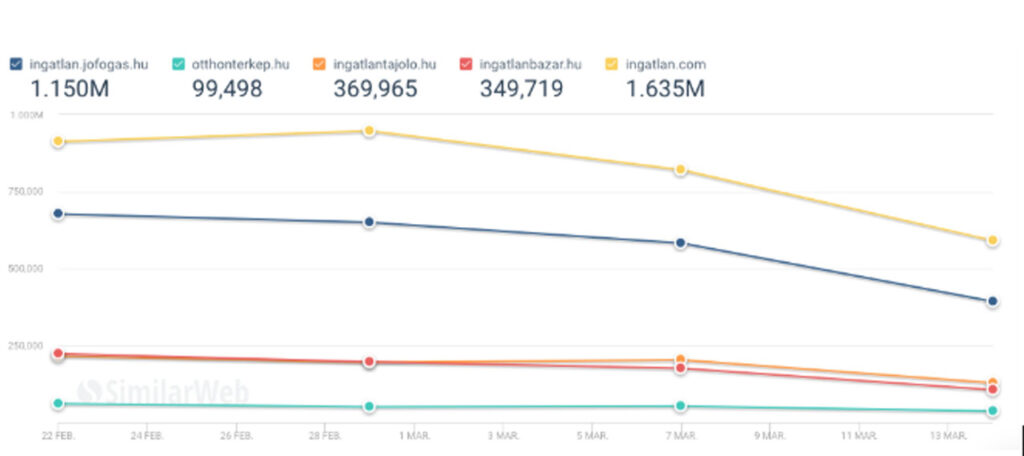This screenshot has width=1024, height=456.
Task: Click the ingatlan.jofogas.hu legend label
Action: (x=89, y=65)
